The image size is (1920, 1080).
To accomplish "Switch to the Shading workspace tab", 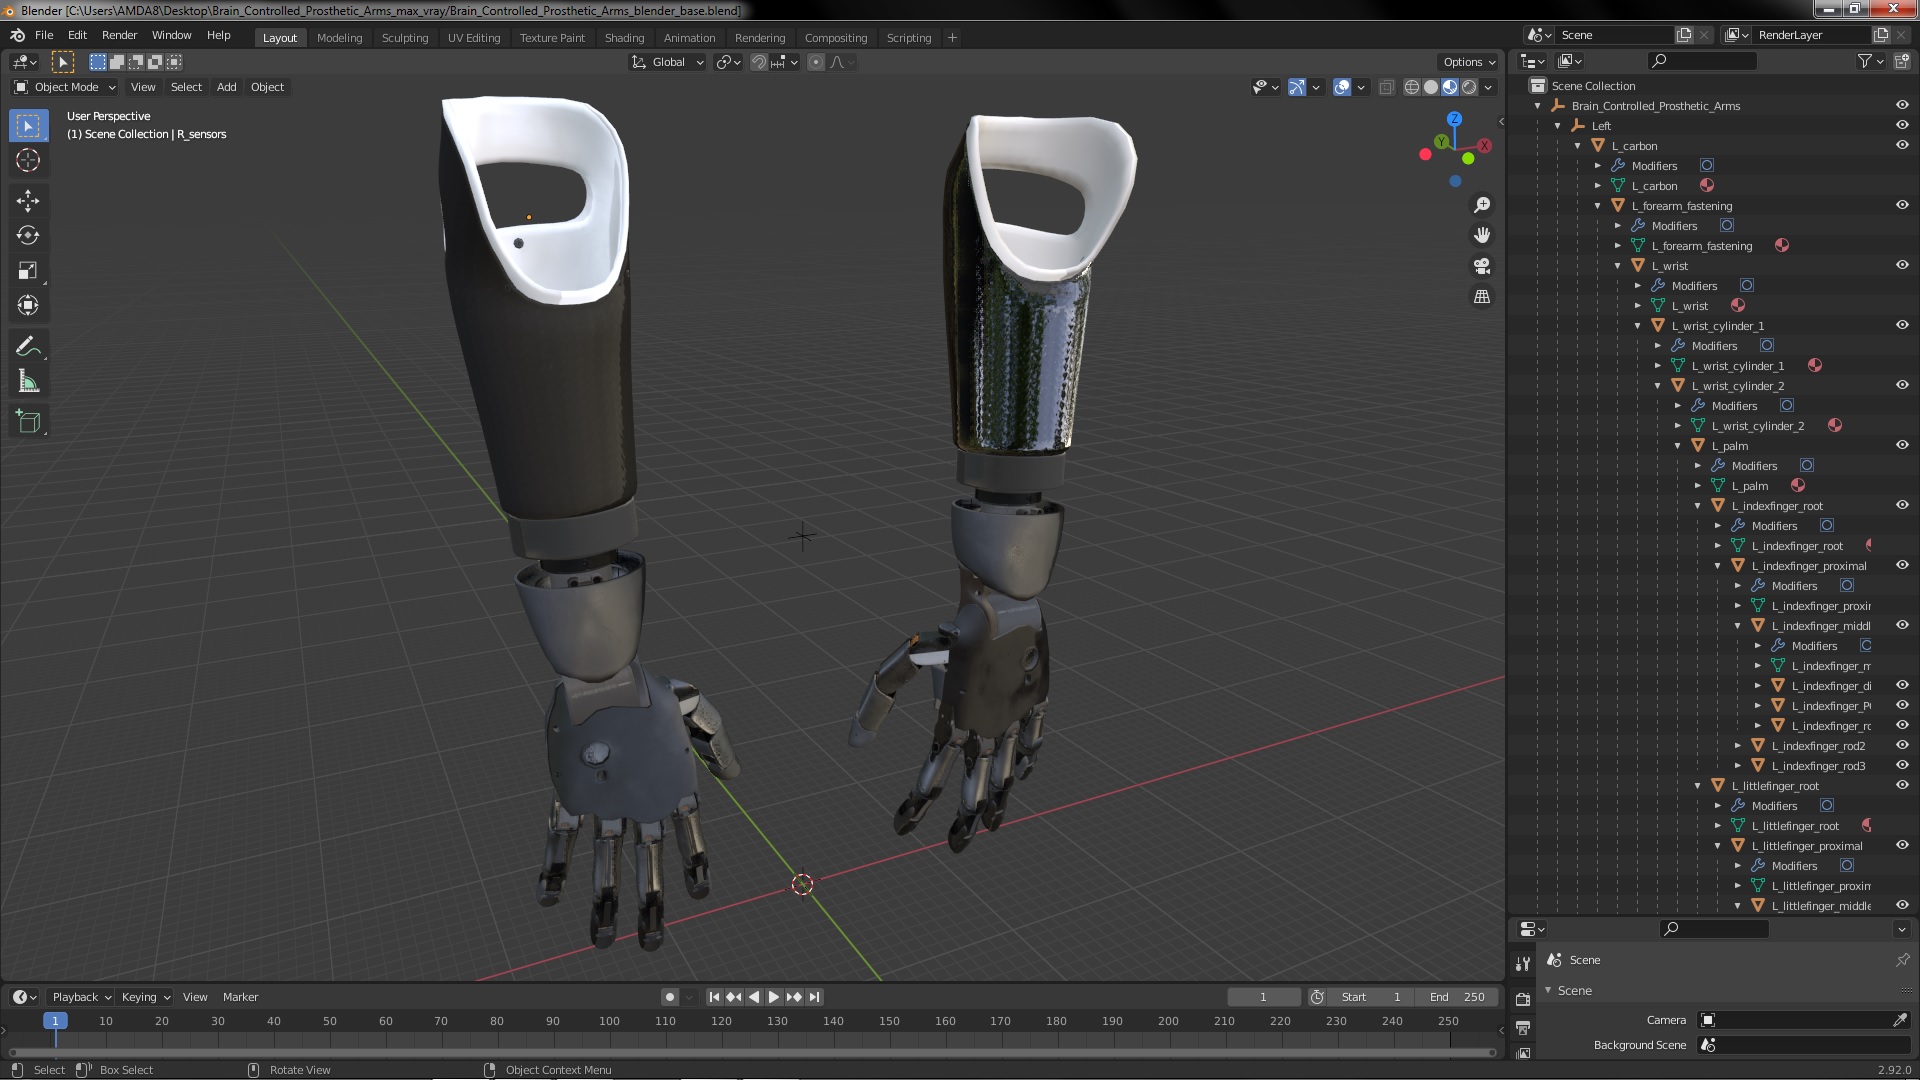I will pyautogui.click(x=624, y=38).
